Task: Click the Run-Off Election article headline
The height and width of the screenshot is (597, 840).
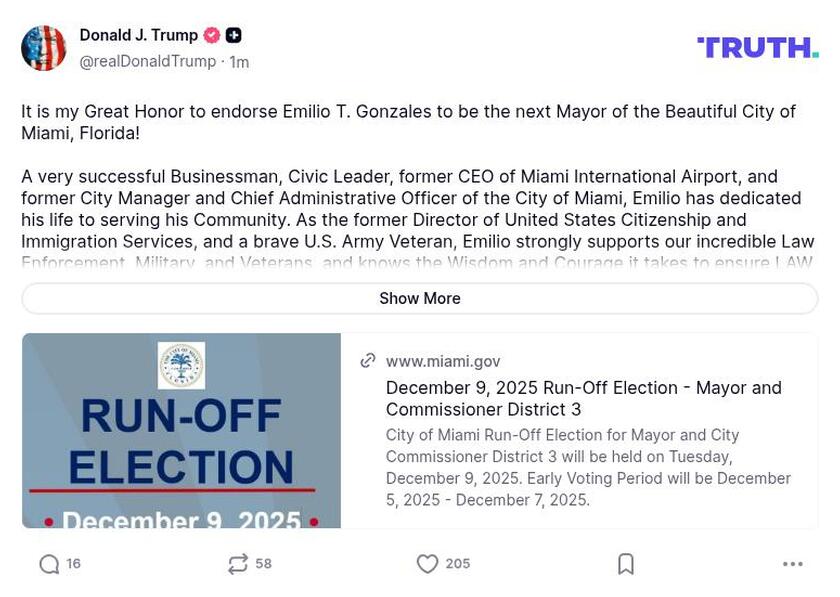Action: (x=584, y=398)
